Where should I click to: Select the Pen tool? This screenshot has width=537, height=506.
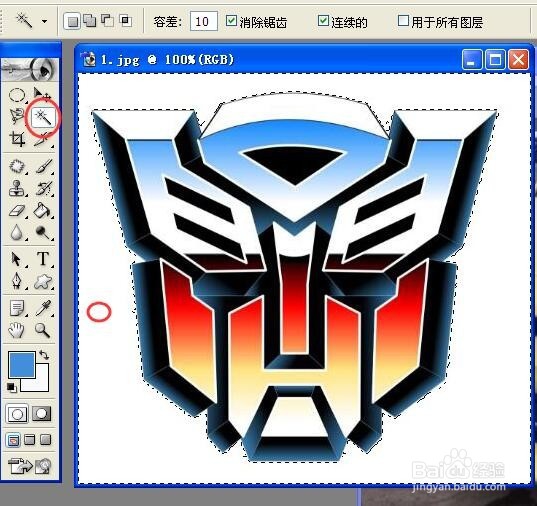tap(16, 281)
